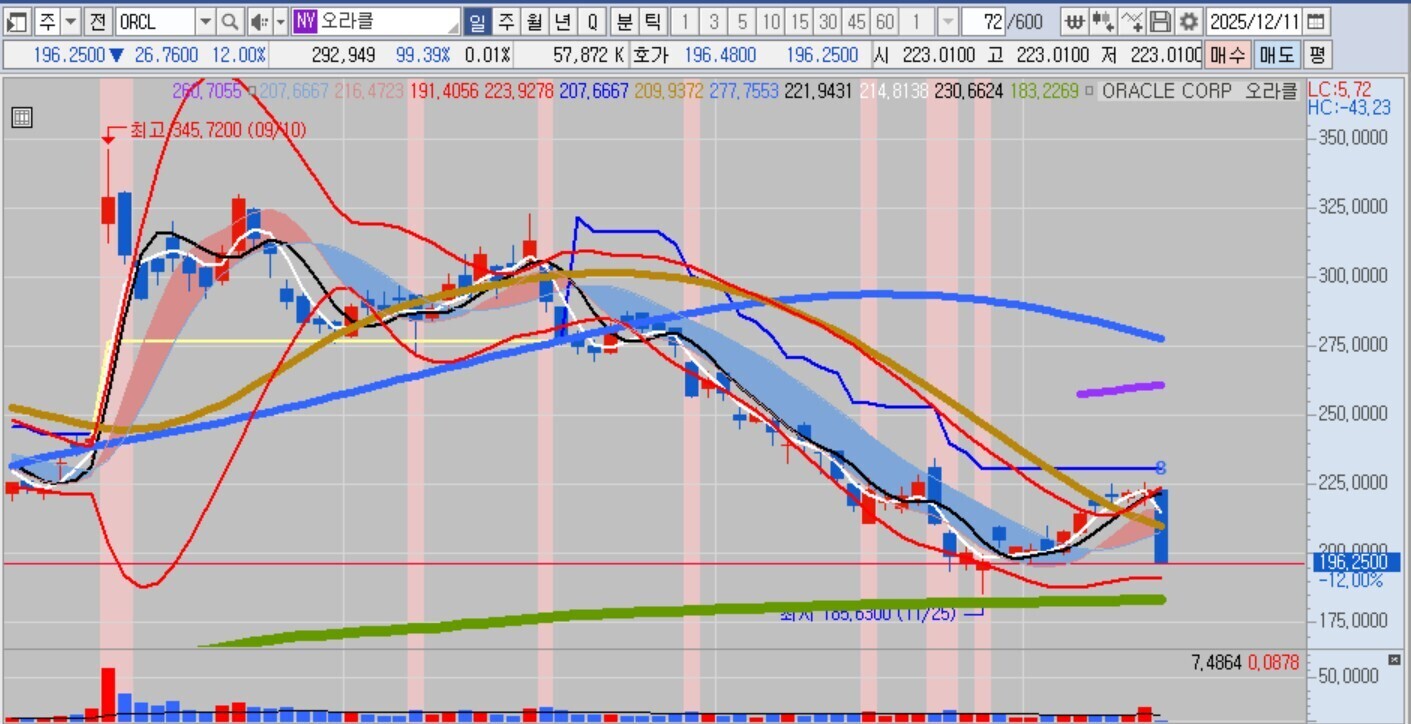Click the 매수 buy button
The image size is (1411, 724).
1227,55
